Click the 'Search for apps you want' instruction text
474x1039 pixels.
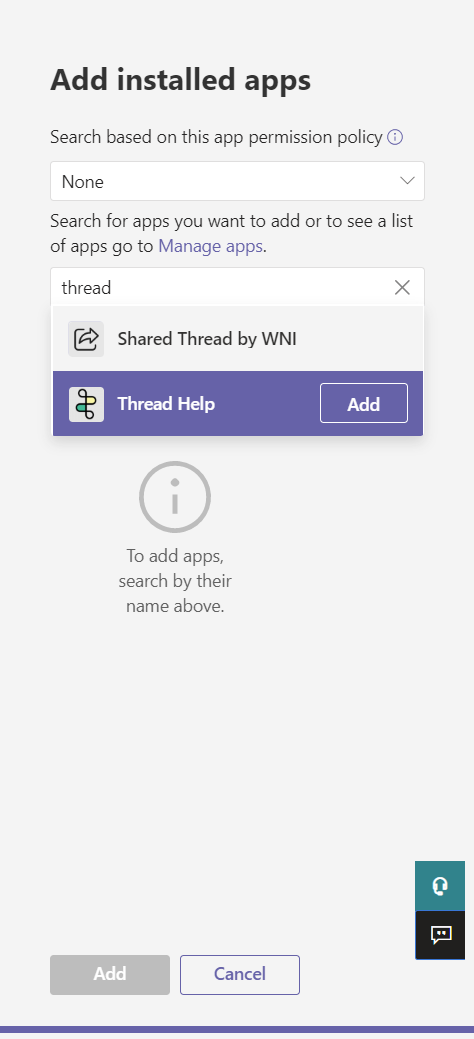tap(231, 233)
